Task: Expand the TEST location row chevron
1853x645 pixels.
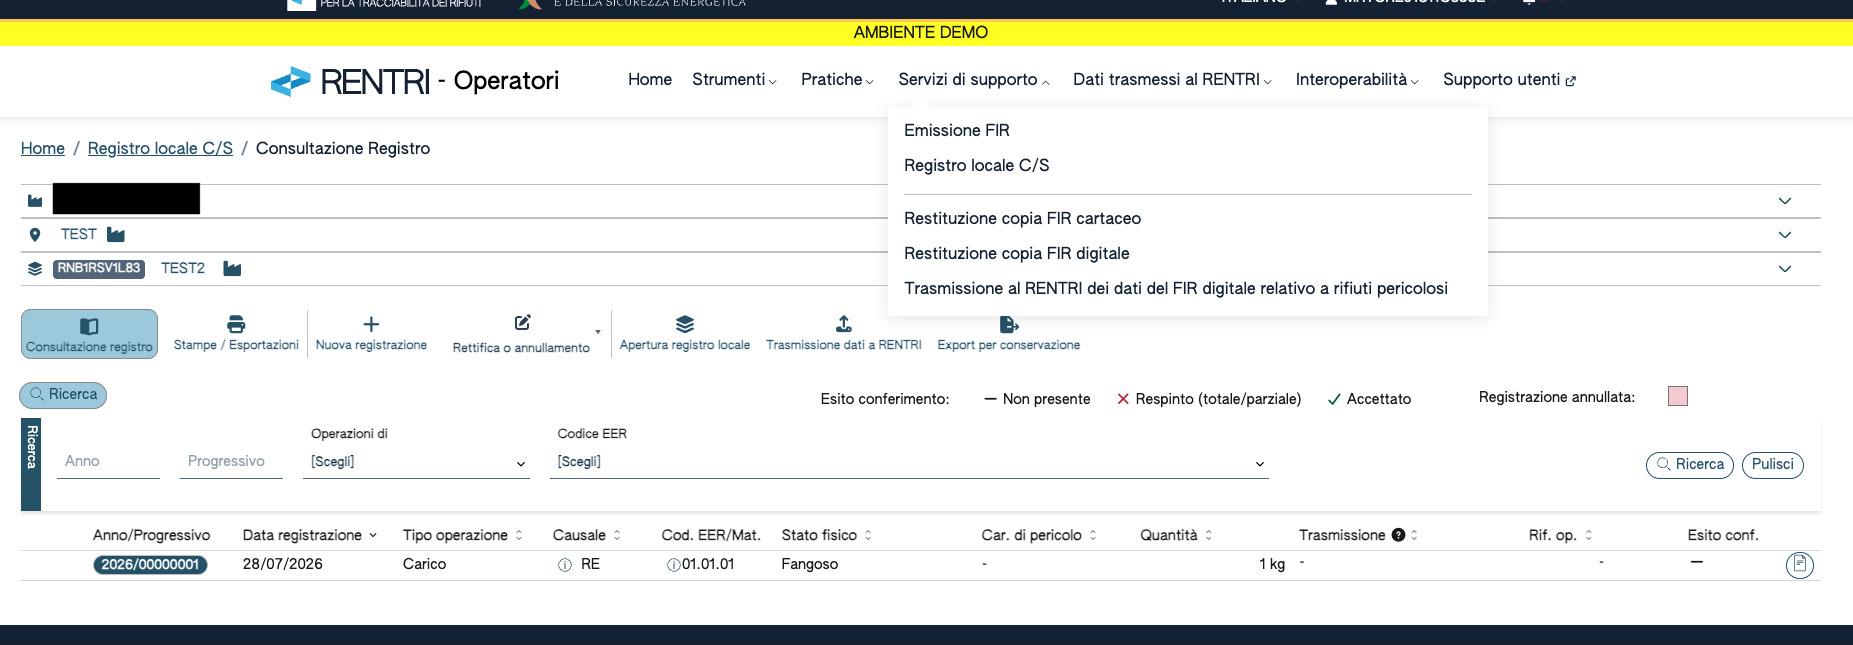Action: point(1785,235)
